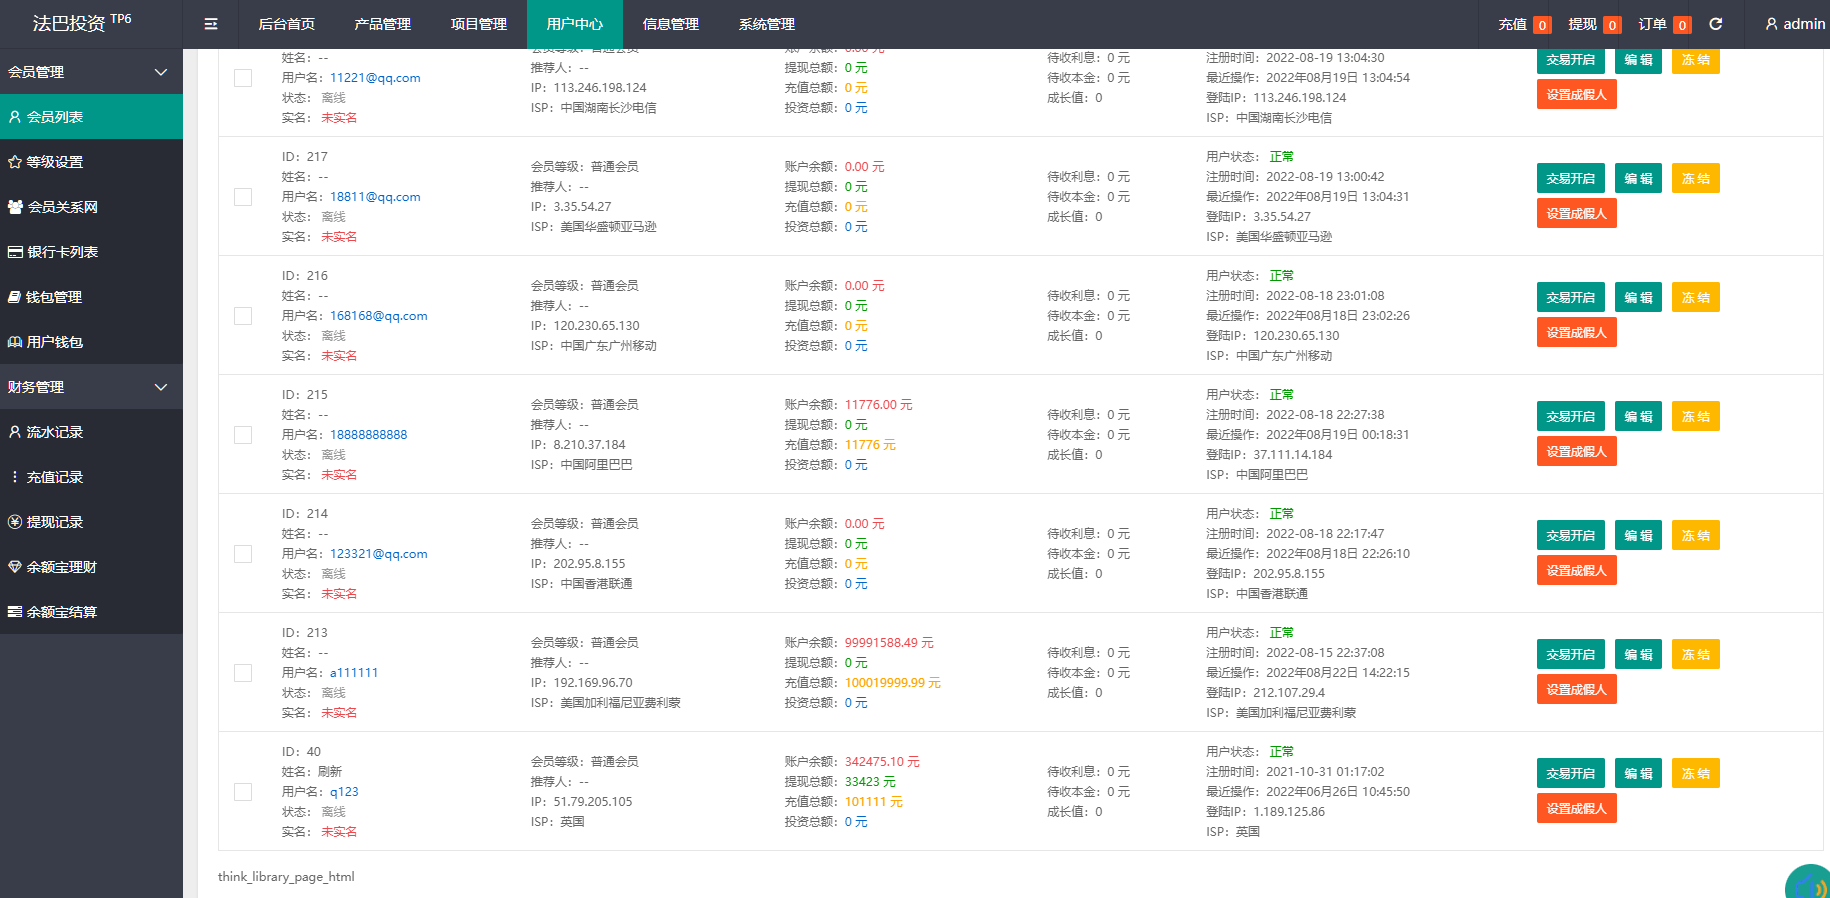1830x898 pixels.
Task: Click 编辑 button for user ID 216
Action: tap(1637, 298)
